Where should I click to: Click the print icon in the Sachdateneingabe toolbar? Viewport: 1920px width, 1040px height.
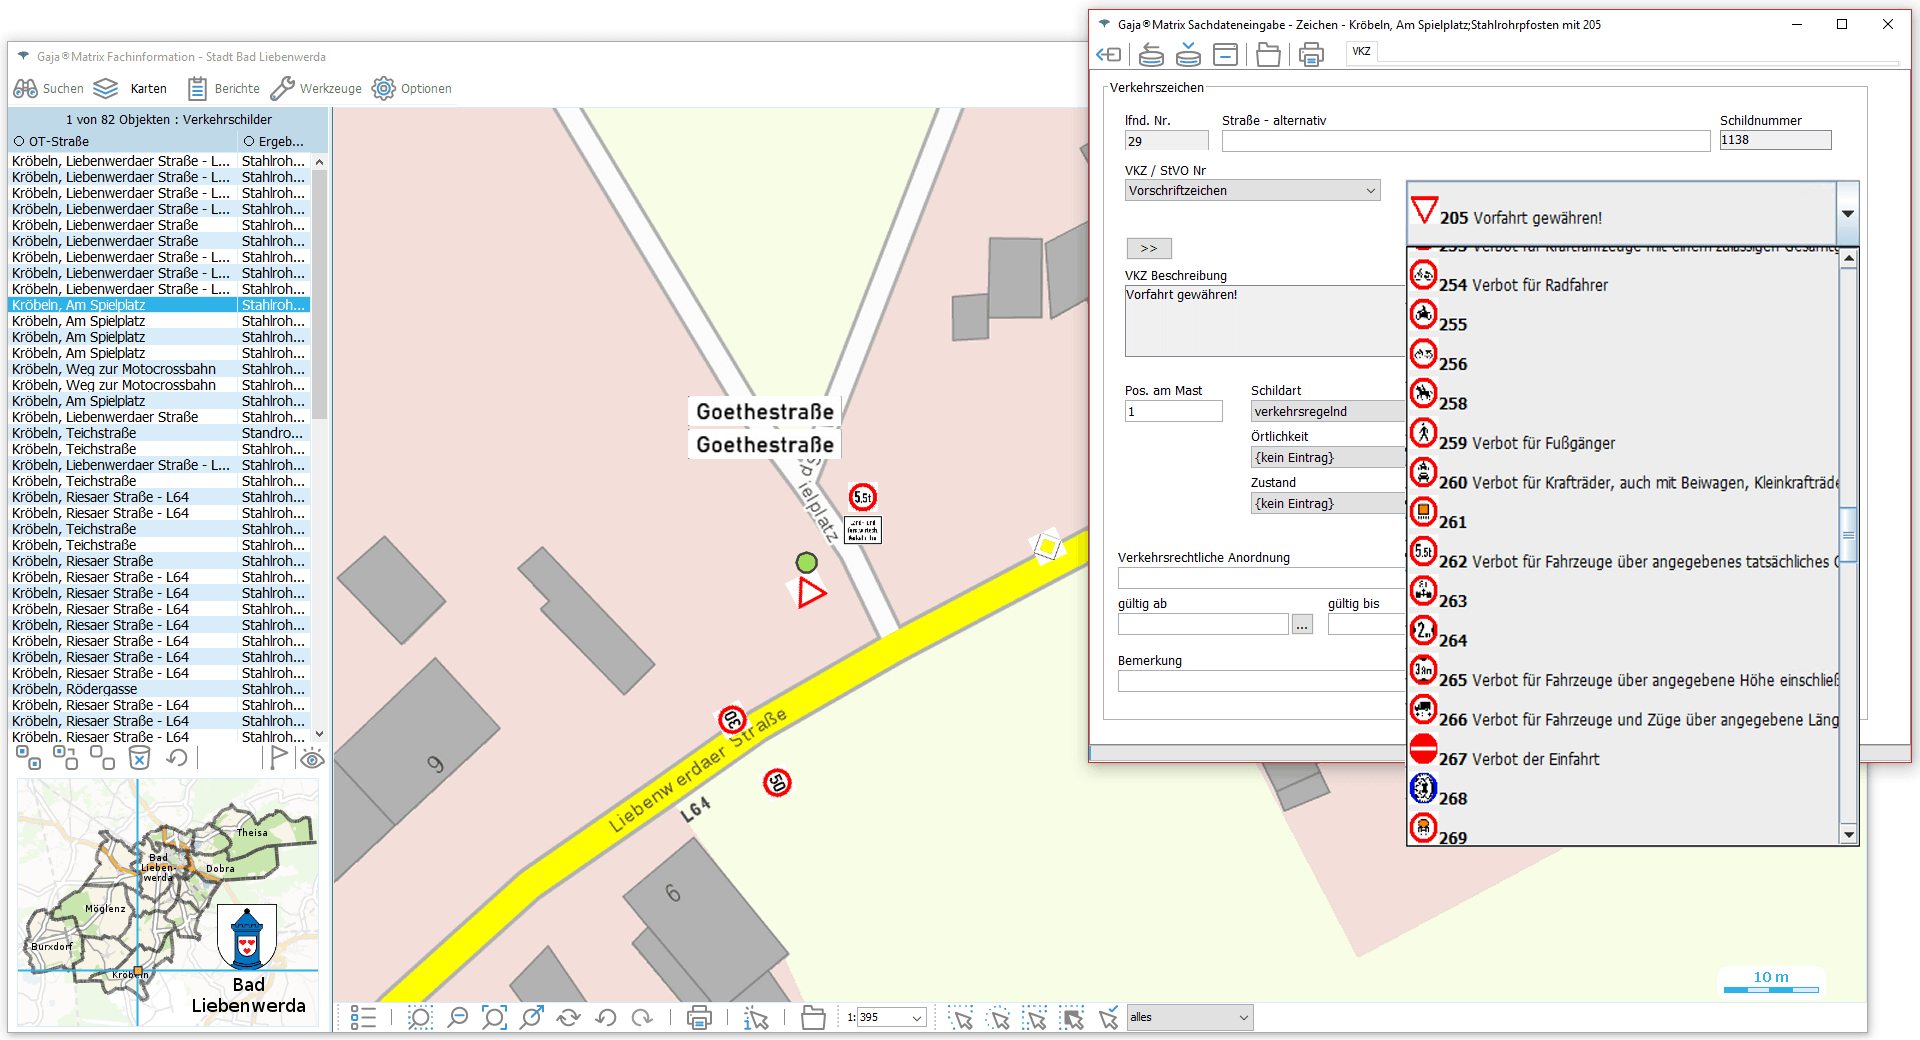pos(1310,55)
